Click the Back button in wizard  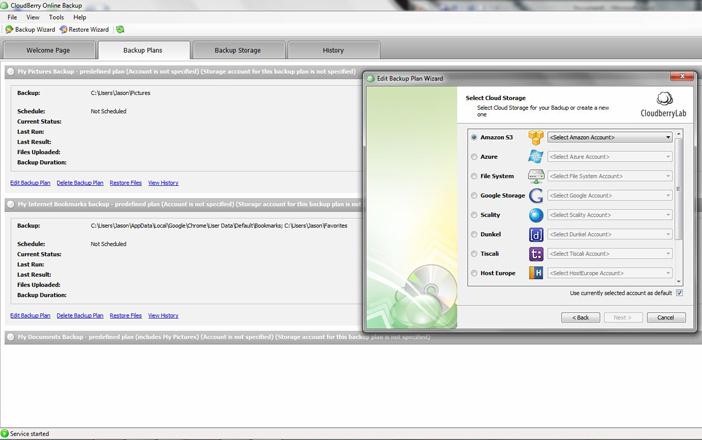point(581,317)
